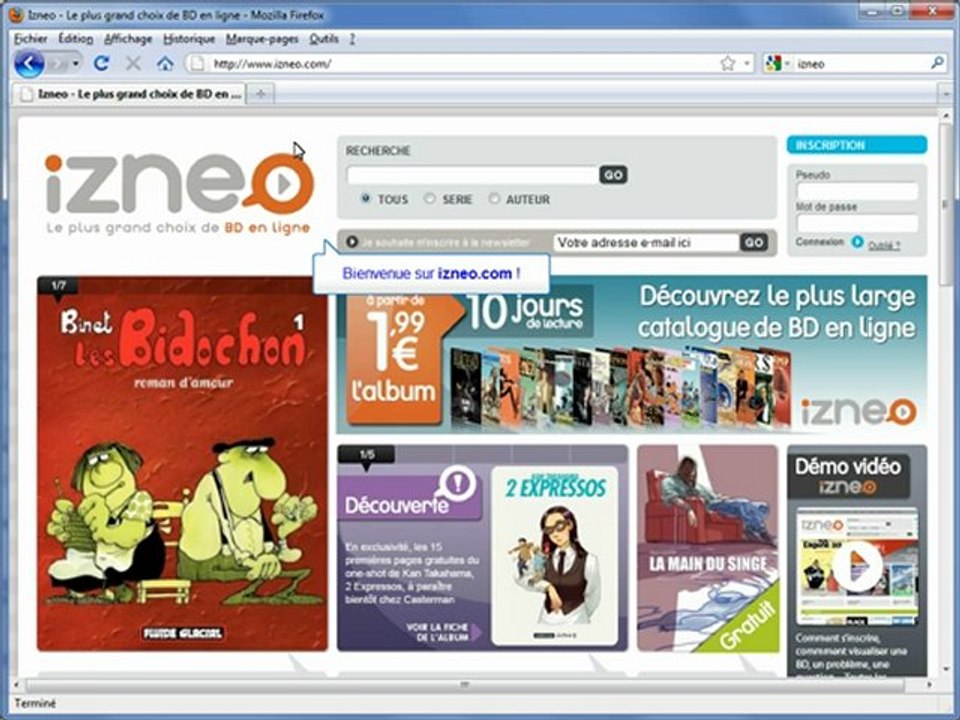The image size is (960, 720).
Task: Open the search engine chooser dropdown
Action: [x=787, y=64]
